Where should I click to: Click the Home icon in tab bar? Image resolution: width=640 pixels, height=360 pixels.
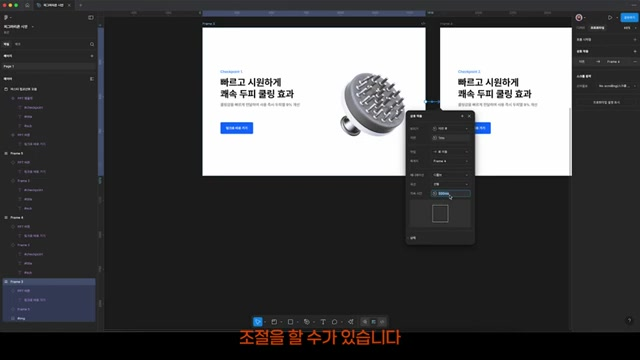[x=27, y=5]
